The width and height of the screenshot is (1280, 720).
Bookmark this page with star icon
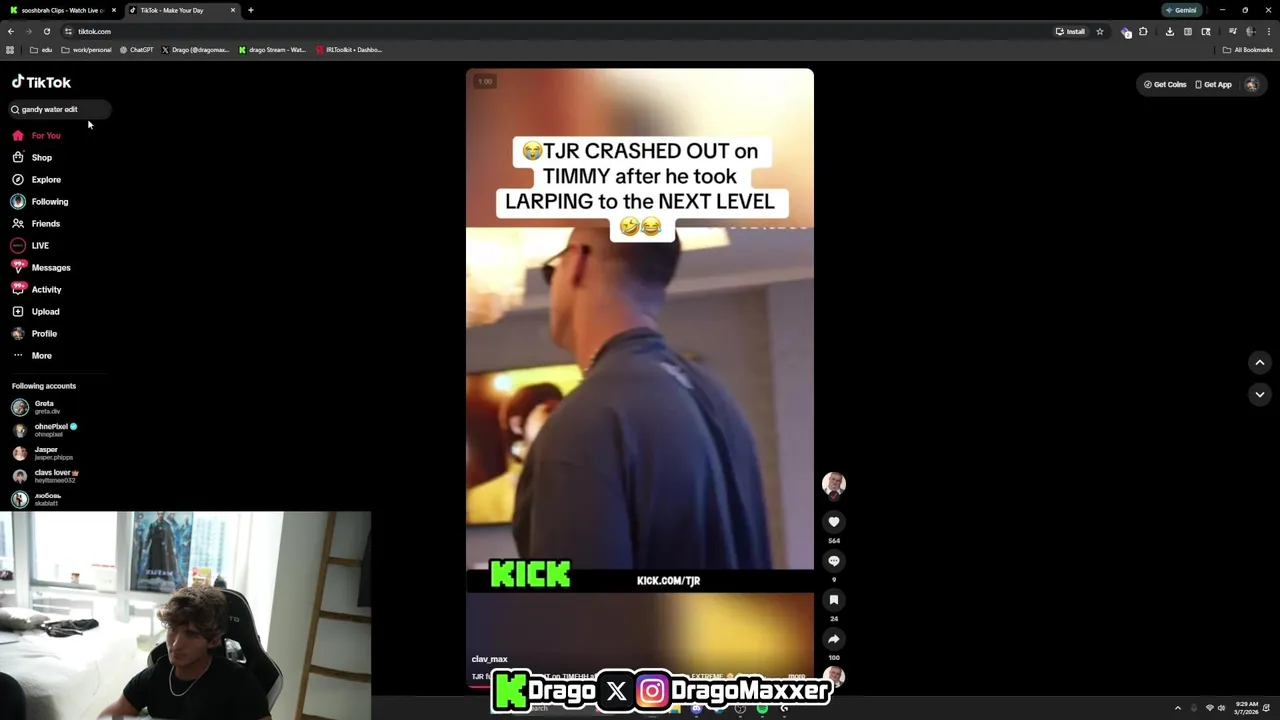coord(1100,31)
